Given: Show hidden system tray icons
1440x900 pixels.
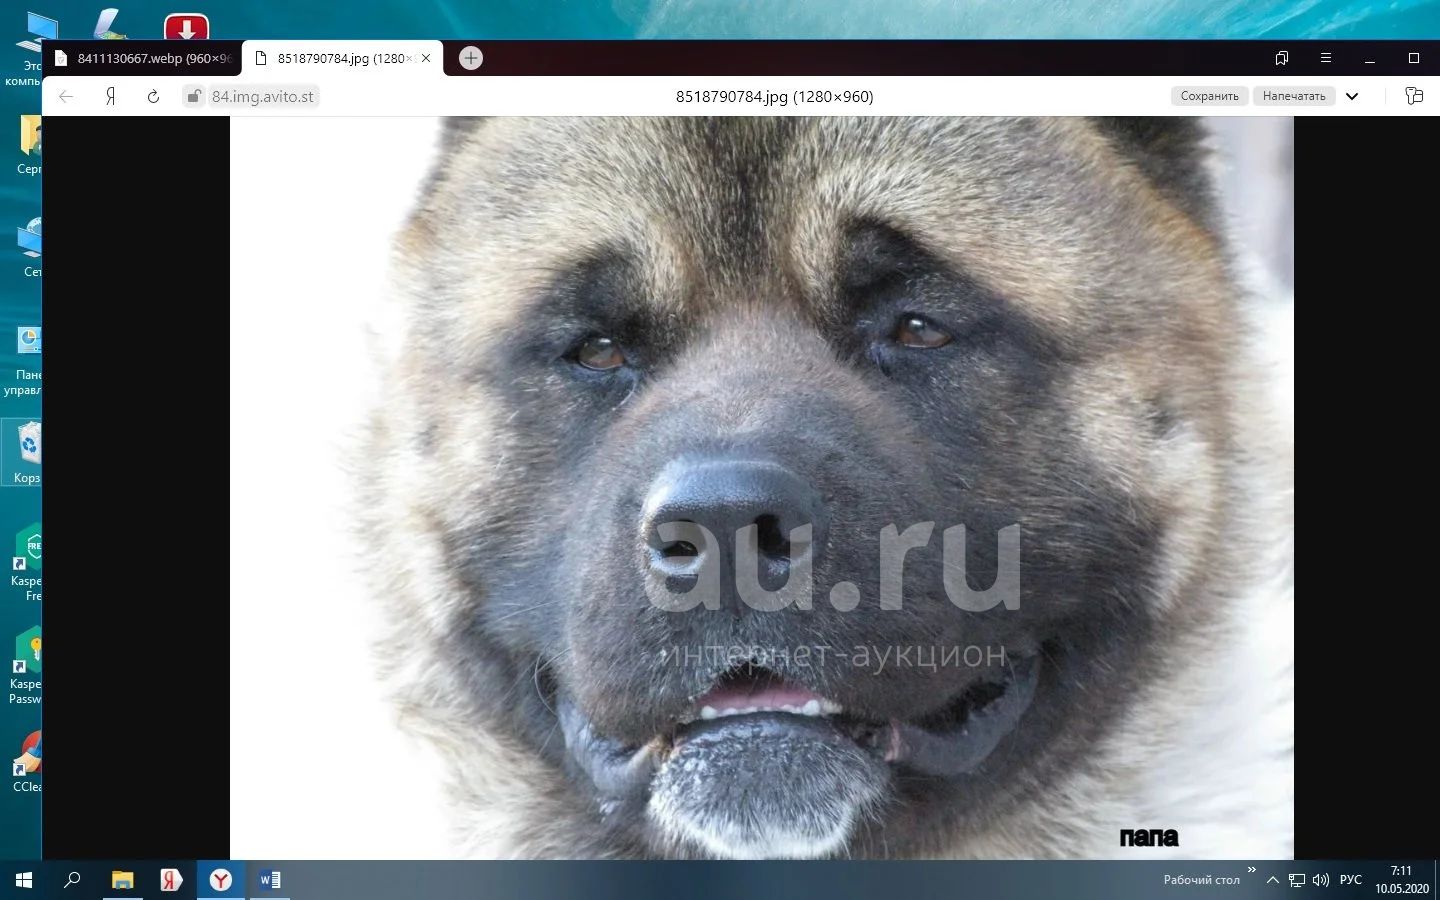Looking at the screenshot, I should [1272, 880].
